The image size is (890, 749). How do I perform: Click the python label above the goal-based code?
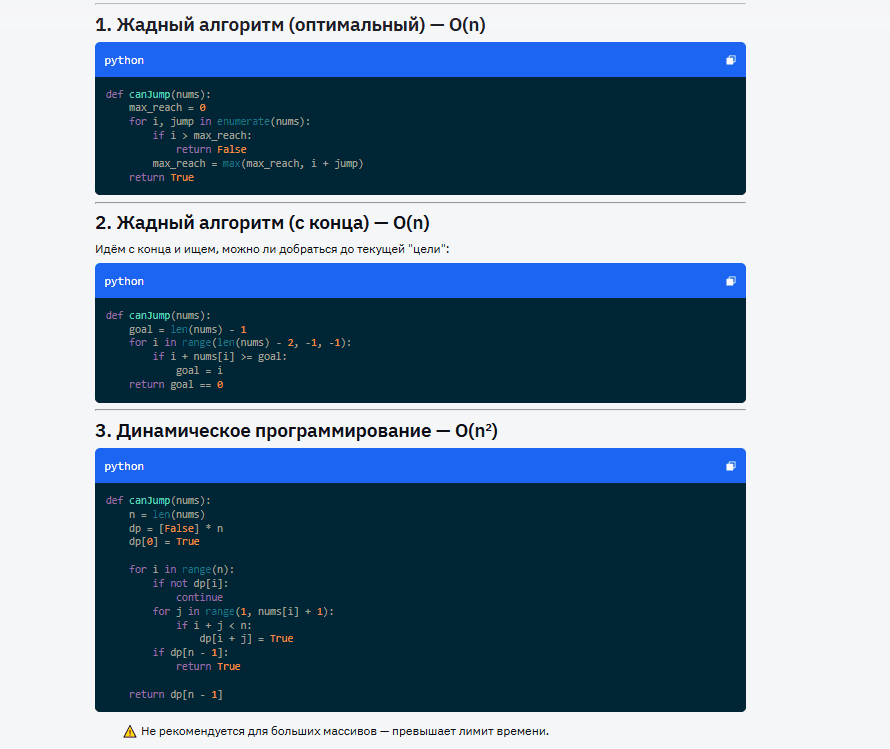(x=124, y=281)
